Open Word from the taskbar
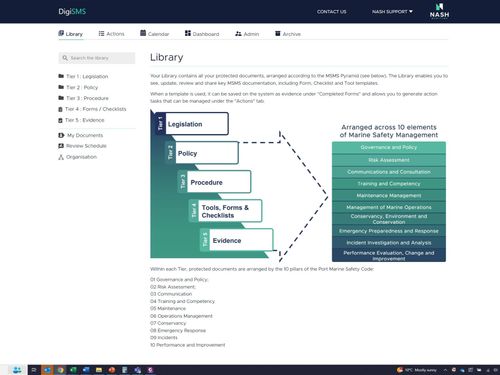500x375 pixels. point(86,370)
